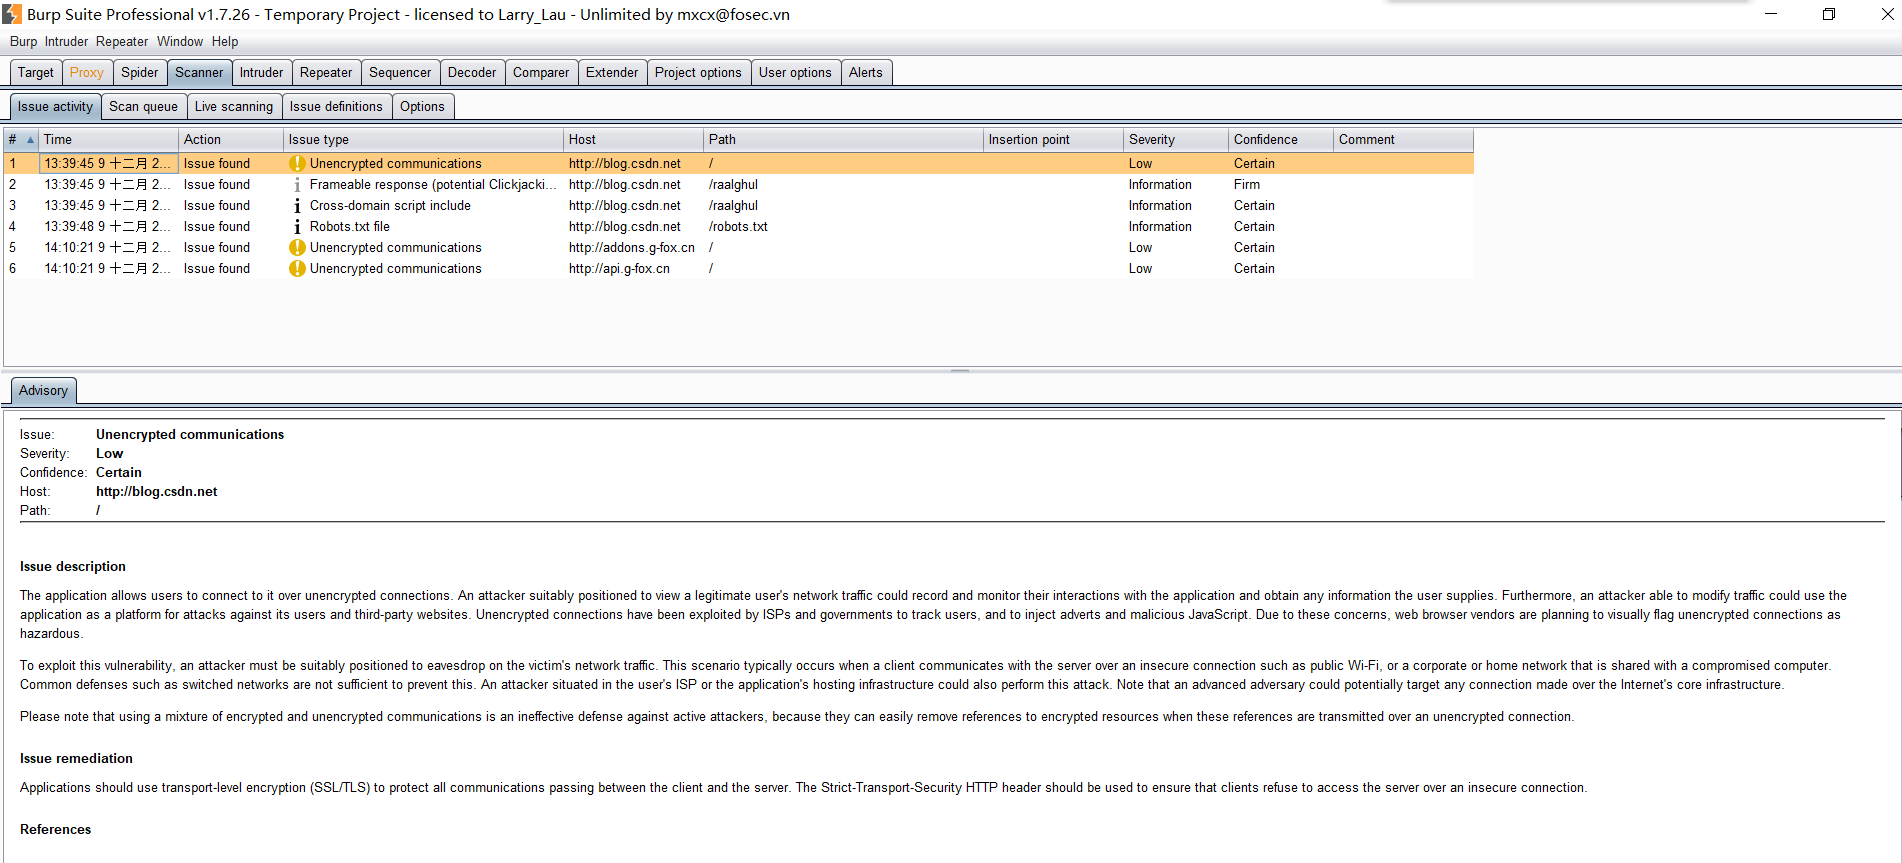Open the Help menu

click(225, 41)
